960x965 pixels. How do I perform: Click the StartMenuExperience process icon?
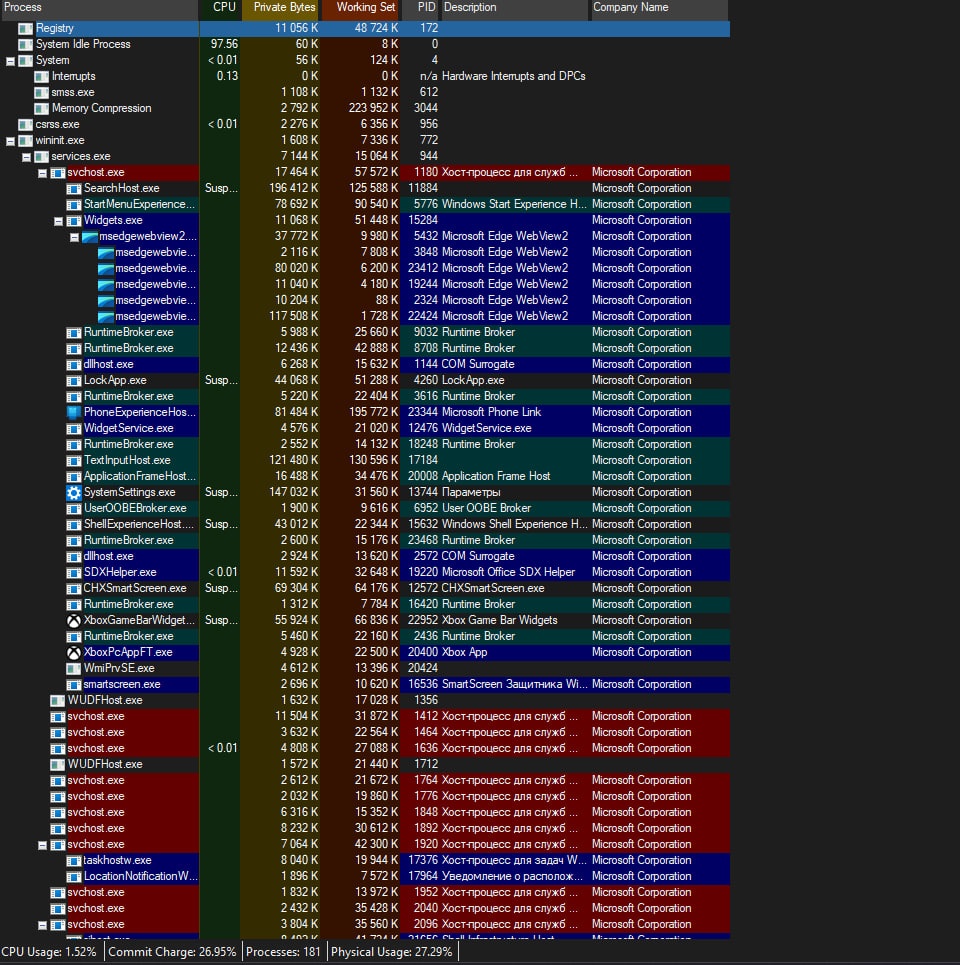pos(73,204)
